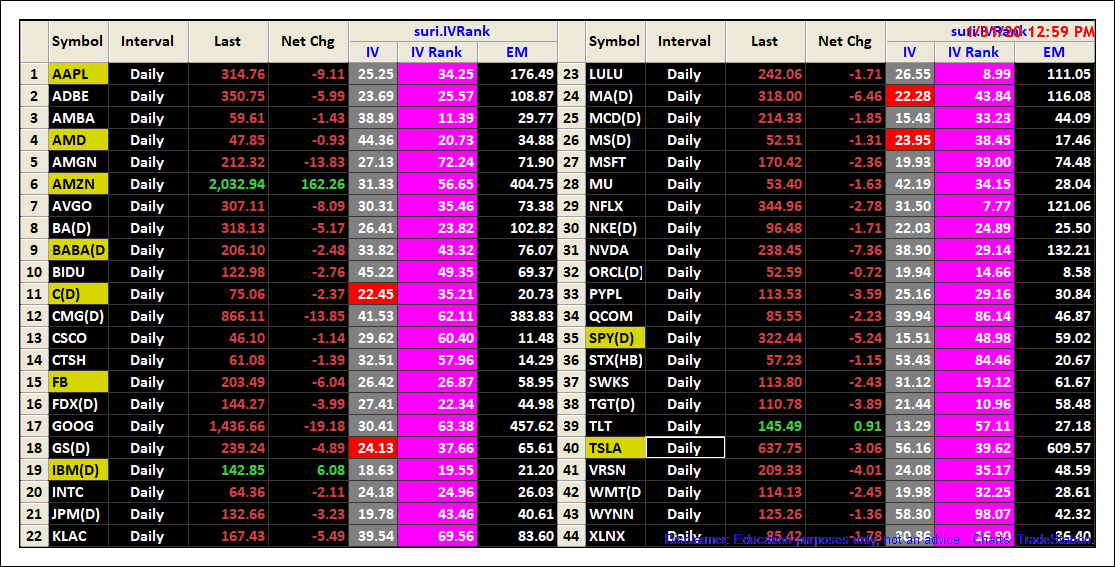The width and height of the screenshot is (1115, 567).
Task: Click AMZN net change 162.26
Action: tap(309, 184)
